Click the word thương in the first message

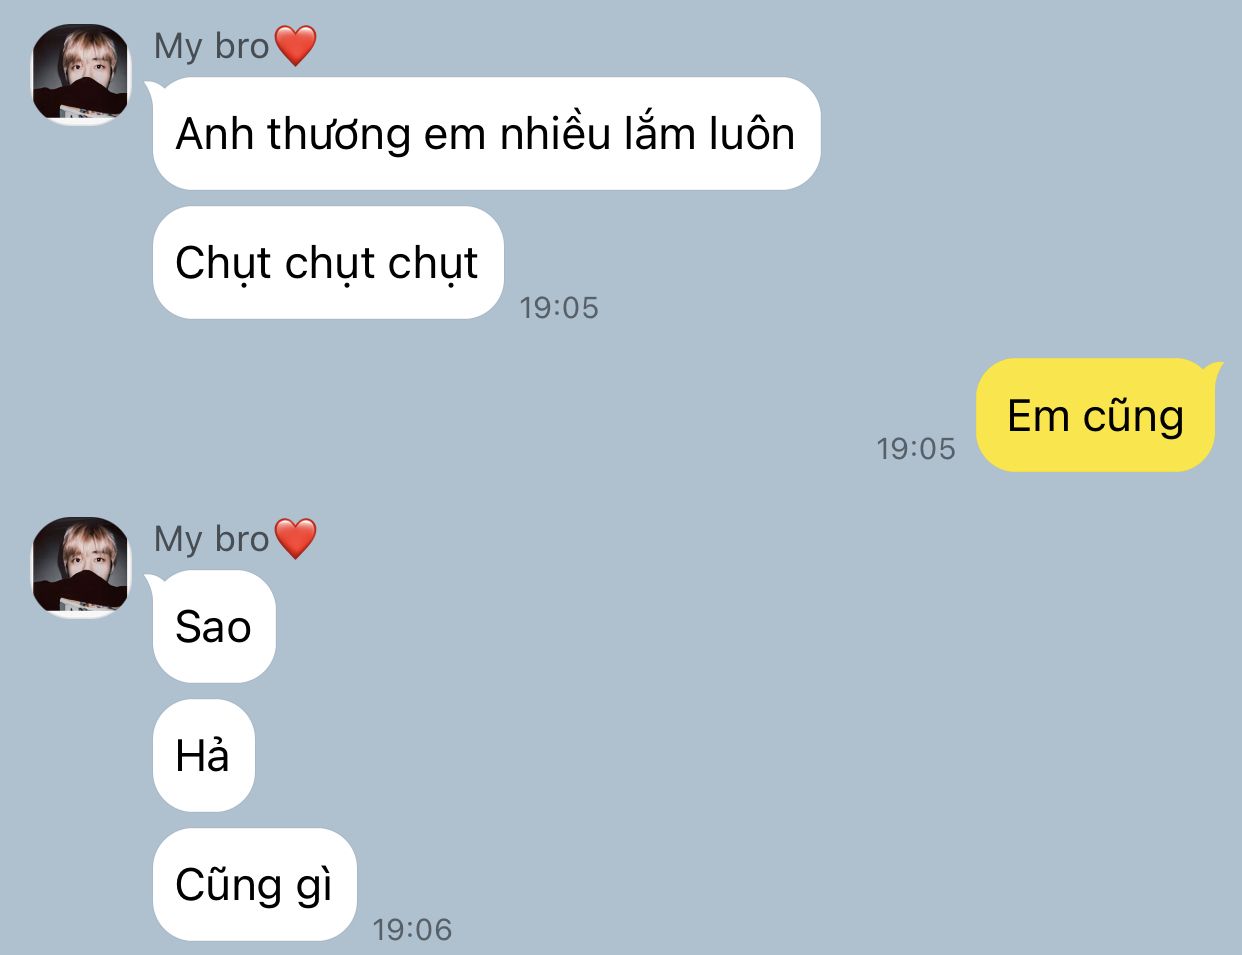(339, 135)
